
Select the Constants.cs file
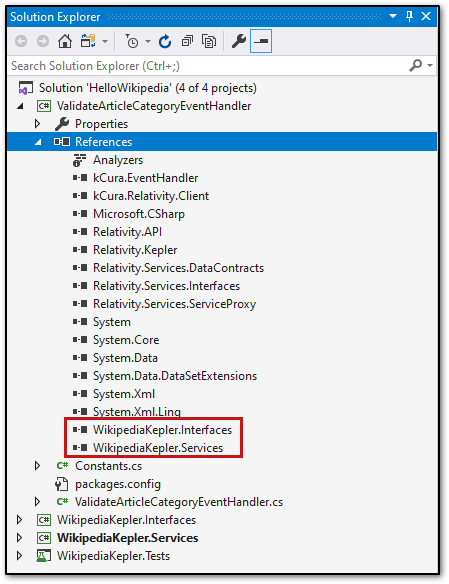108,466
